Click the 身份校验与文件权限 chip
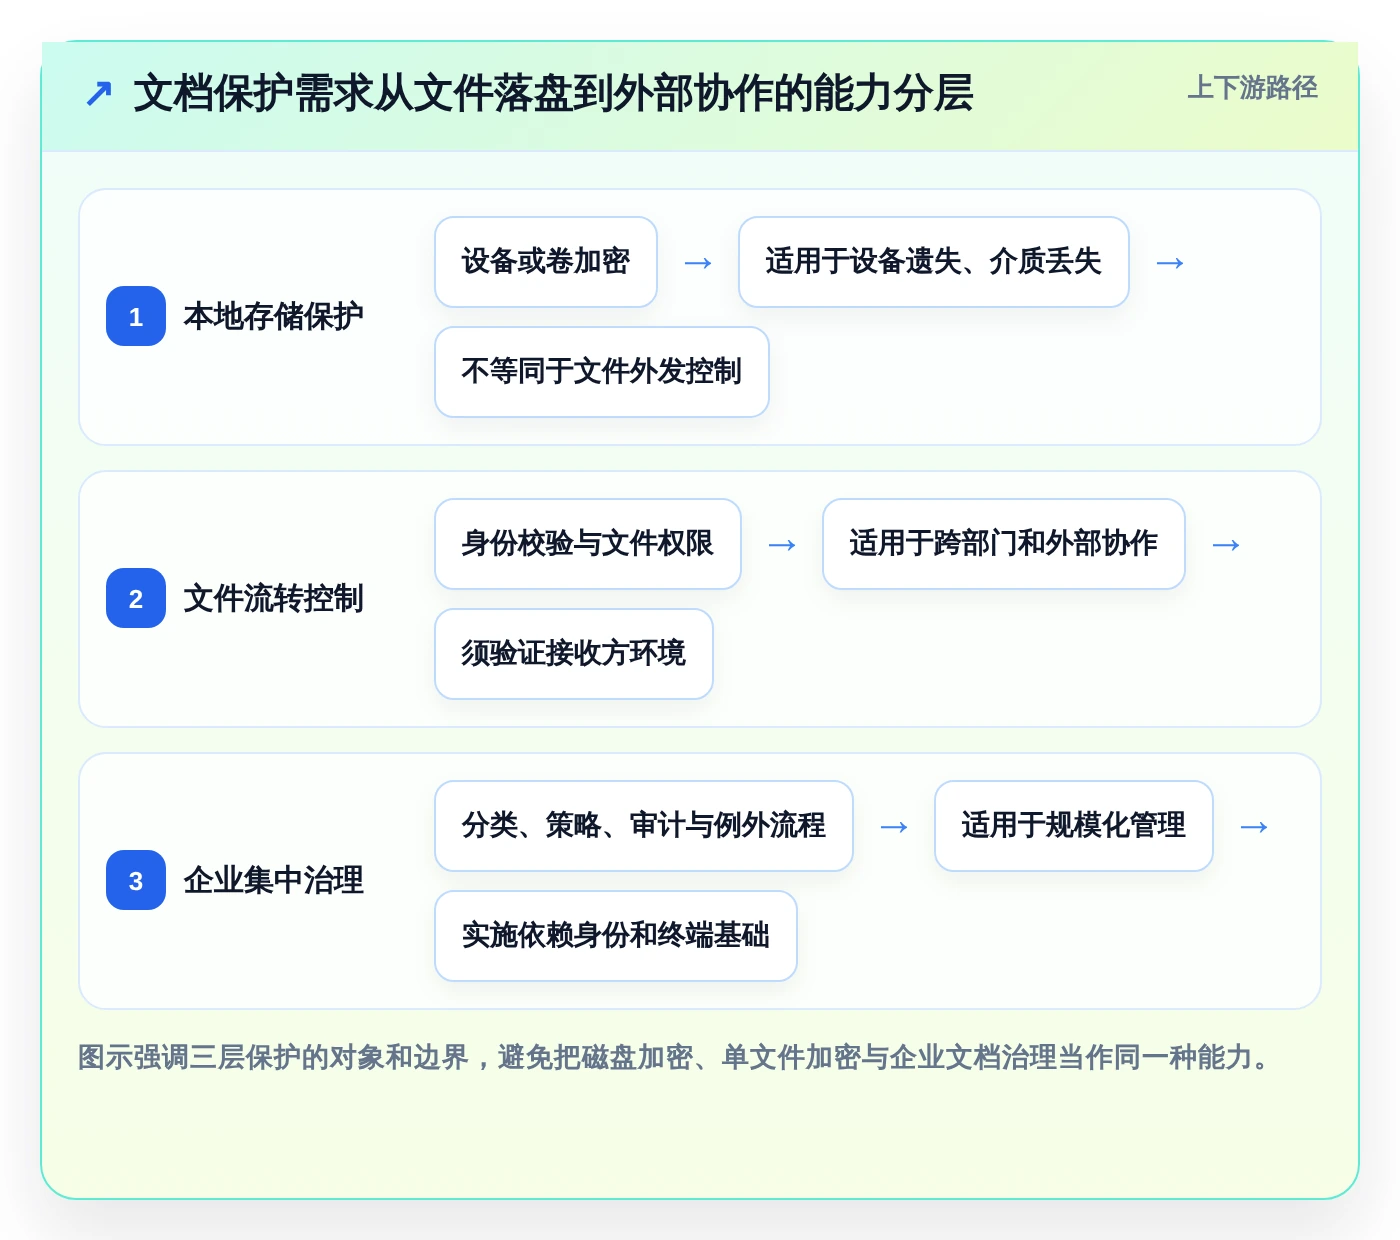The height and width of the screenshot is (1240, 1400). (x=588, y=544)
